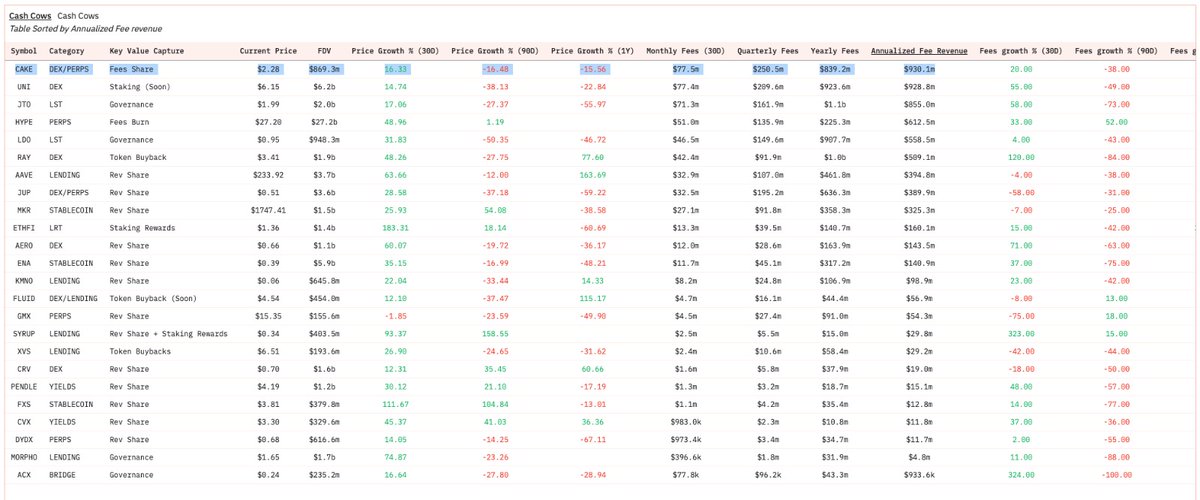Viewport: 1200px width, 500px height.
Task: Open the underlined Cash Cows title link
Action: coord(28,16)
